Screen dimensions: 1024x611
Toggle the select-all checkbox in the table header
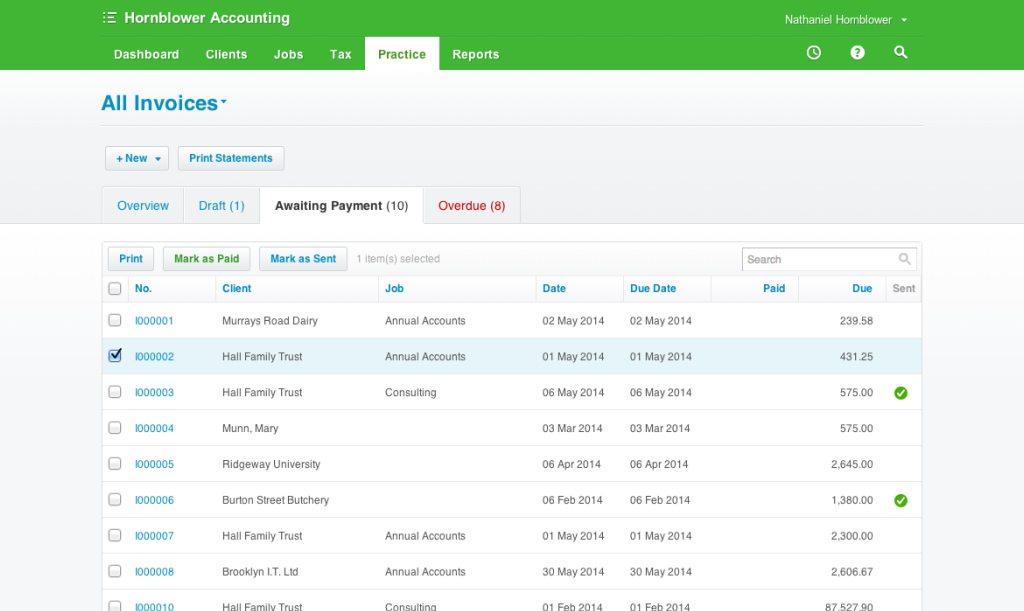tap(114, 287)
